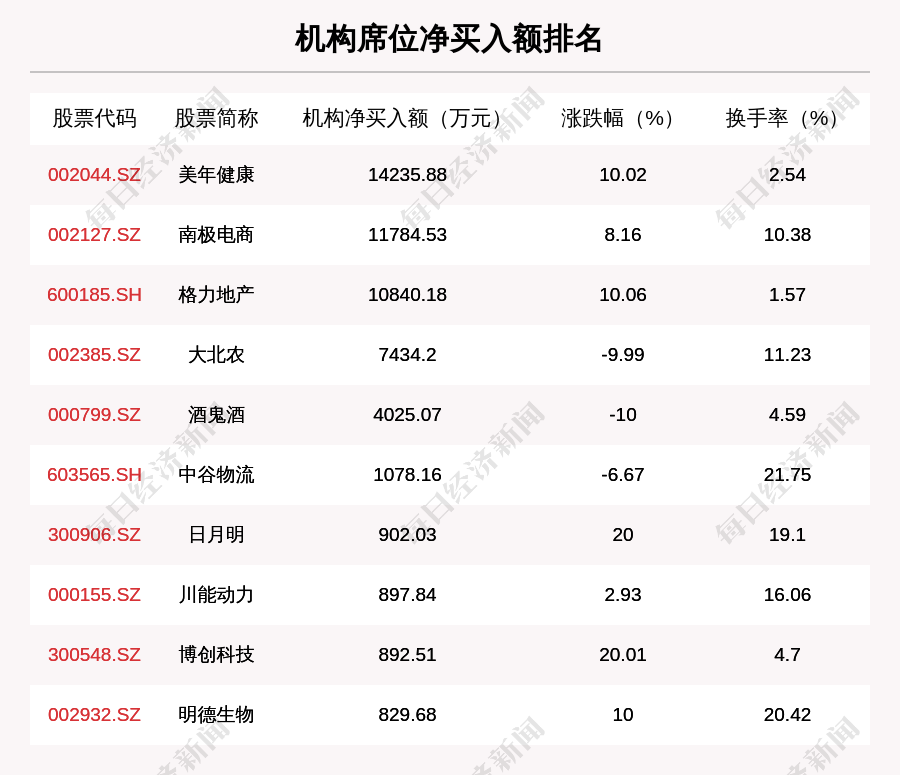The height and width of the screenshot is (775, 900).
Task: Open stock code 002932.SZ
Action: pyautogui.click(x=95, y=715)
